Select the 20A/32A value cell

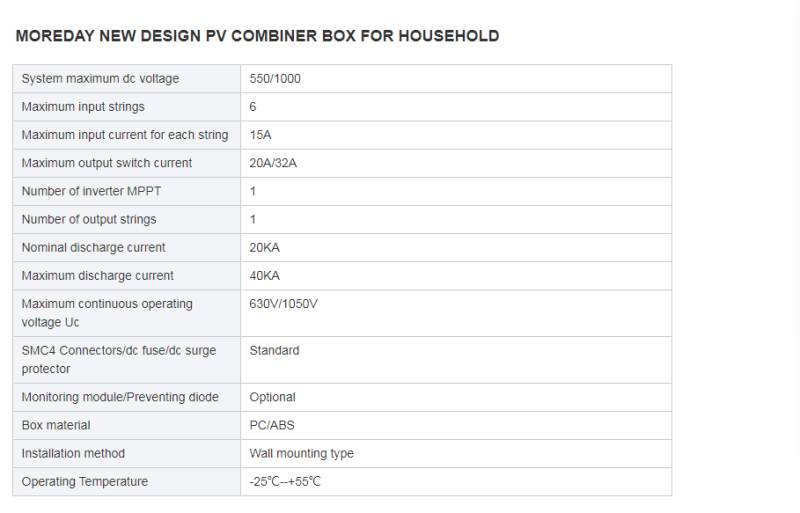coord(273,163)
